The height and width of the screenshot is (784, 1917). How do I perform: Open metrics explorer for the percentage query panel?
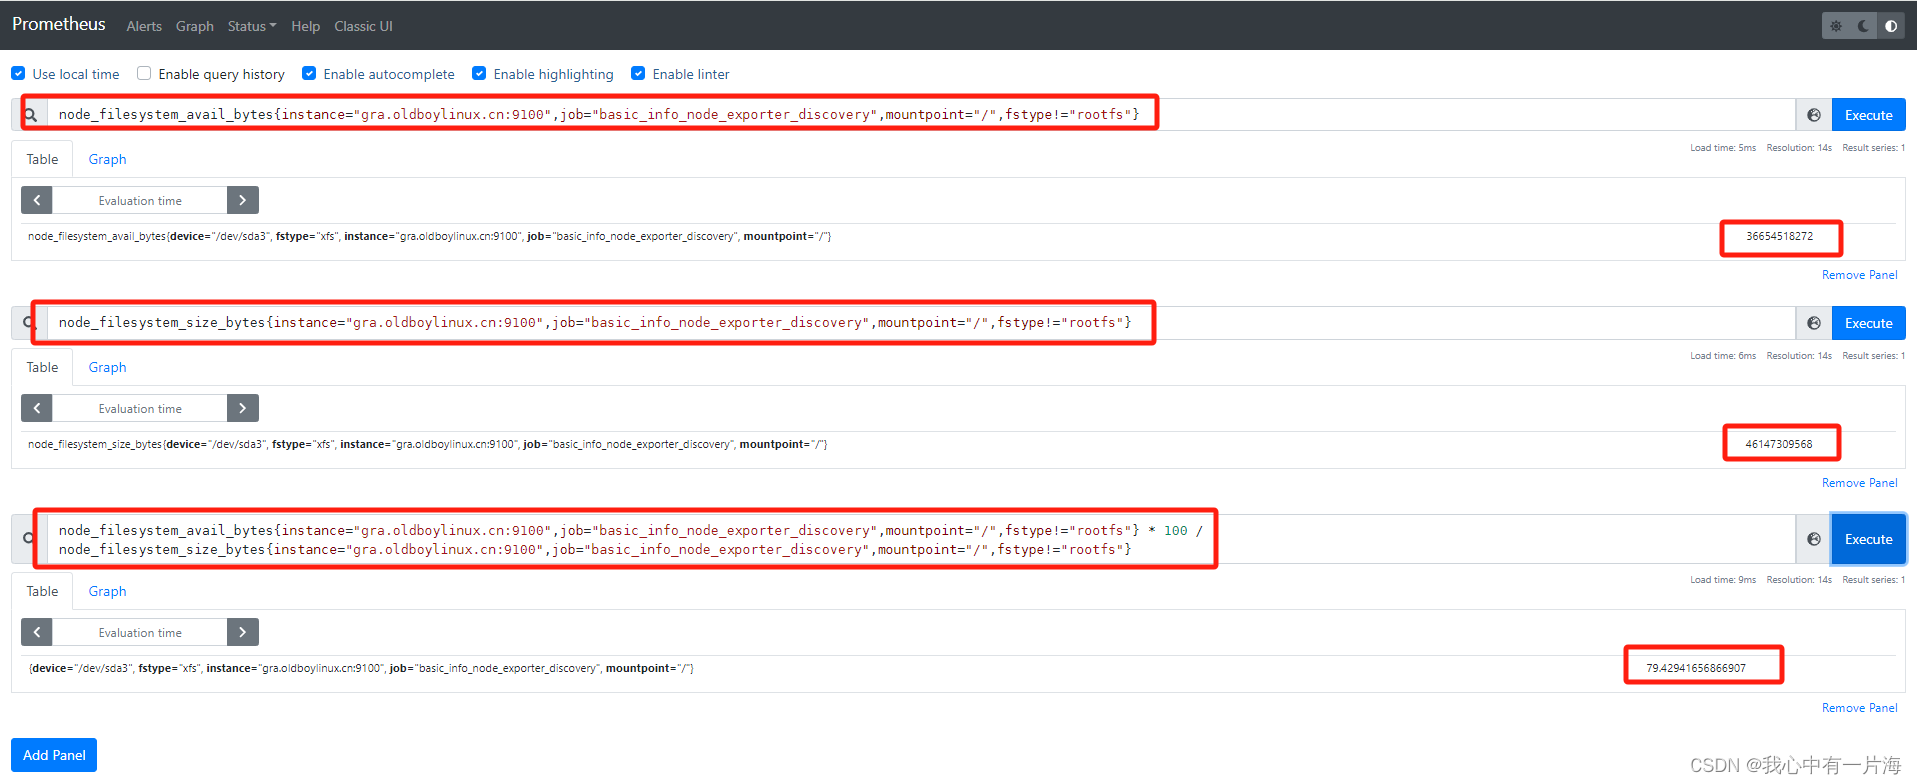click(1814, 539)
